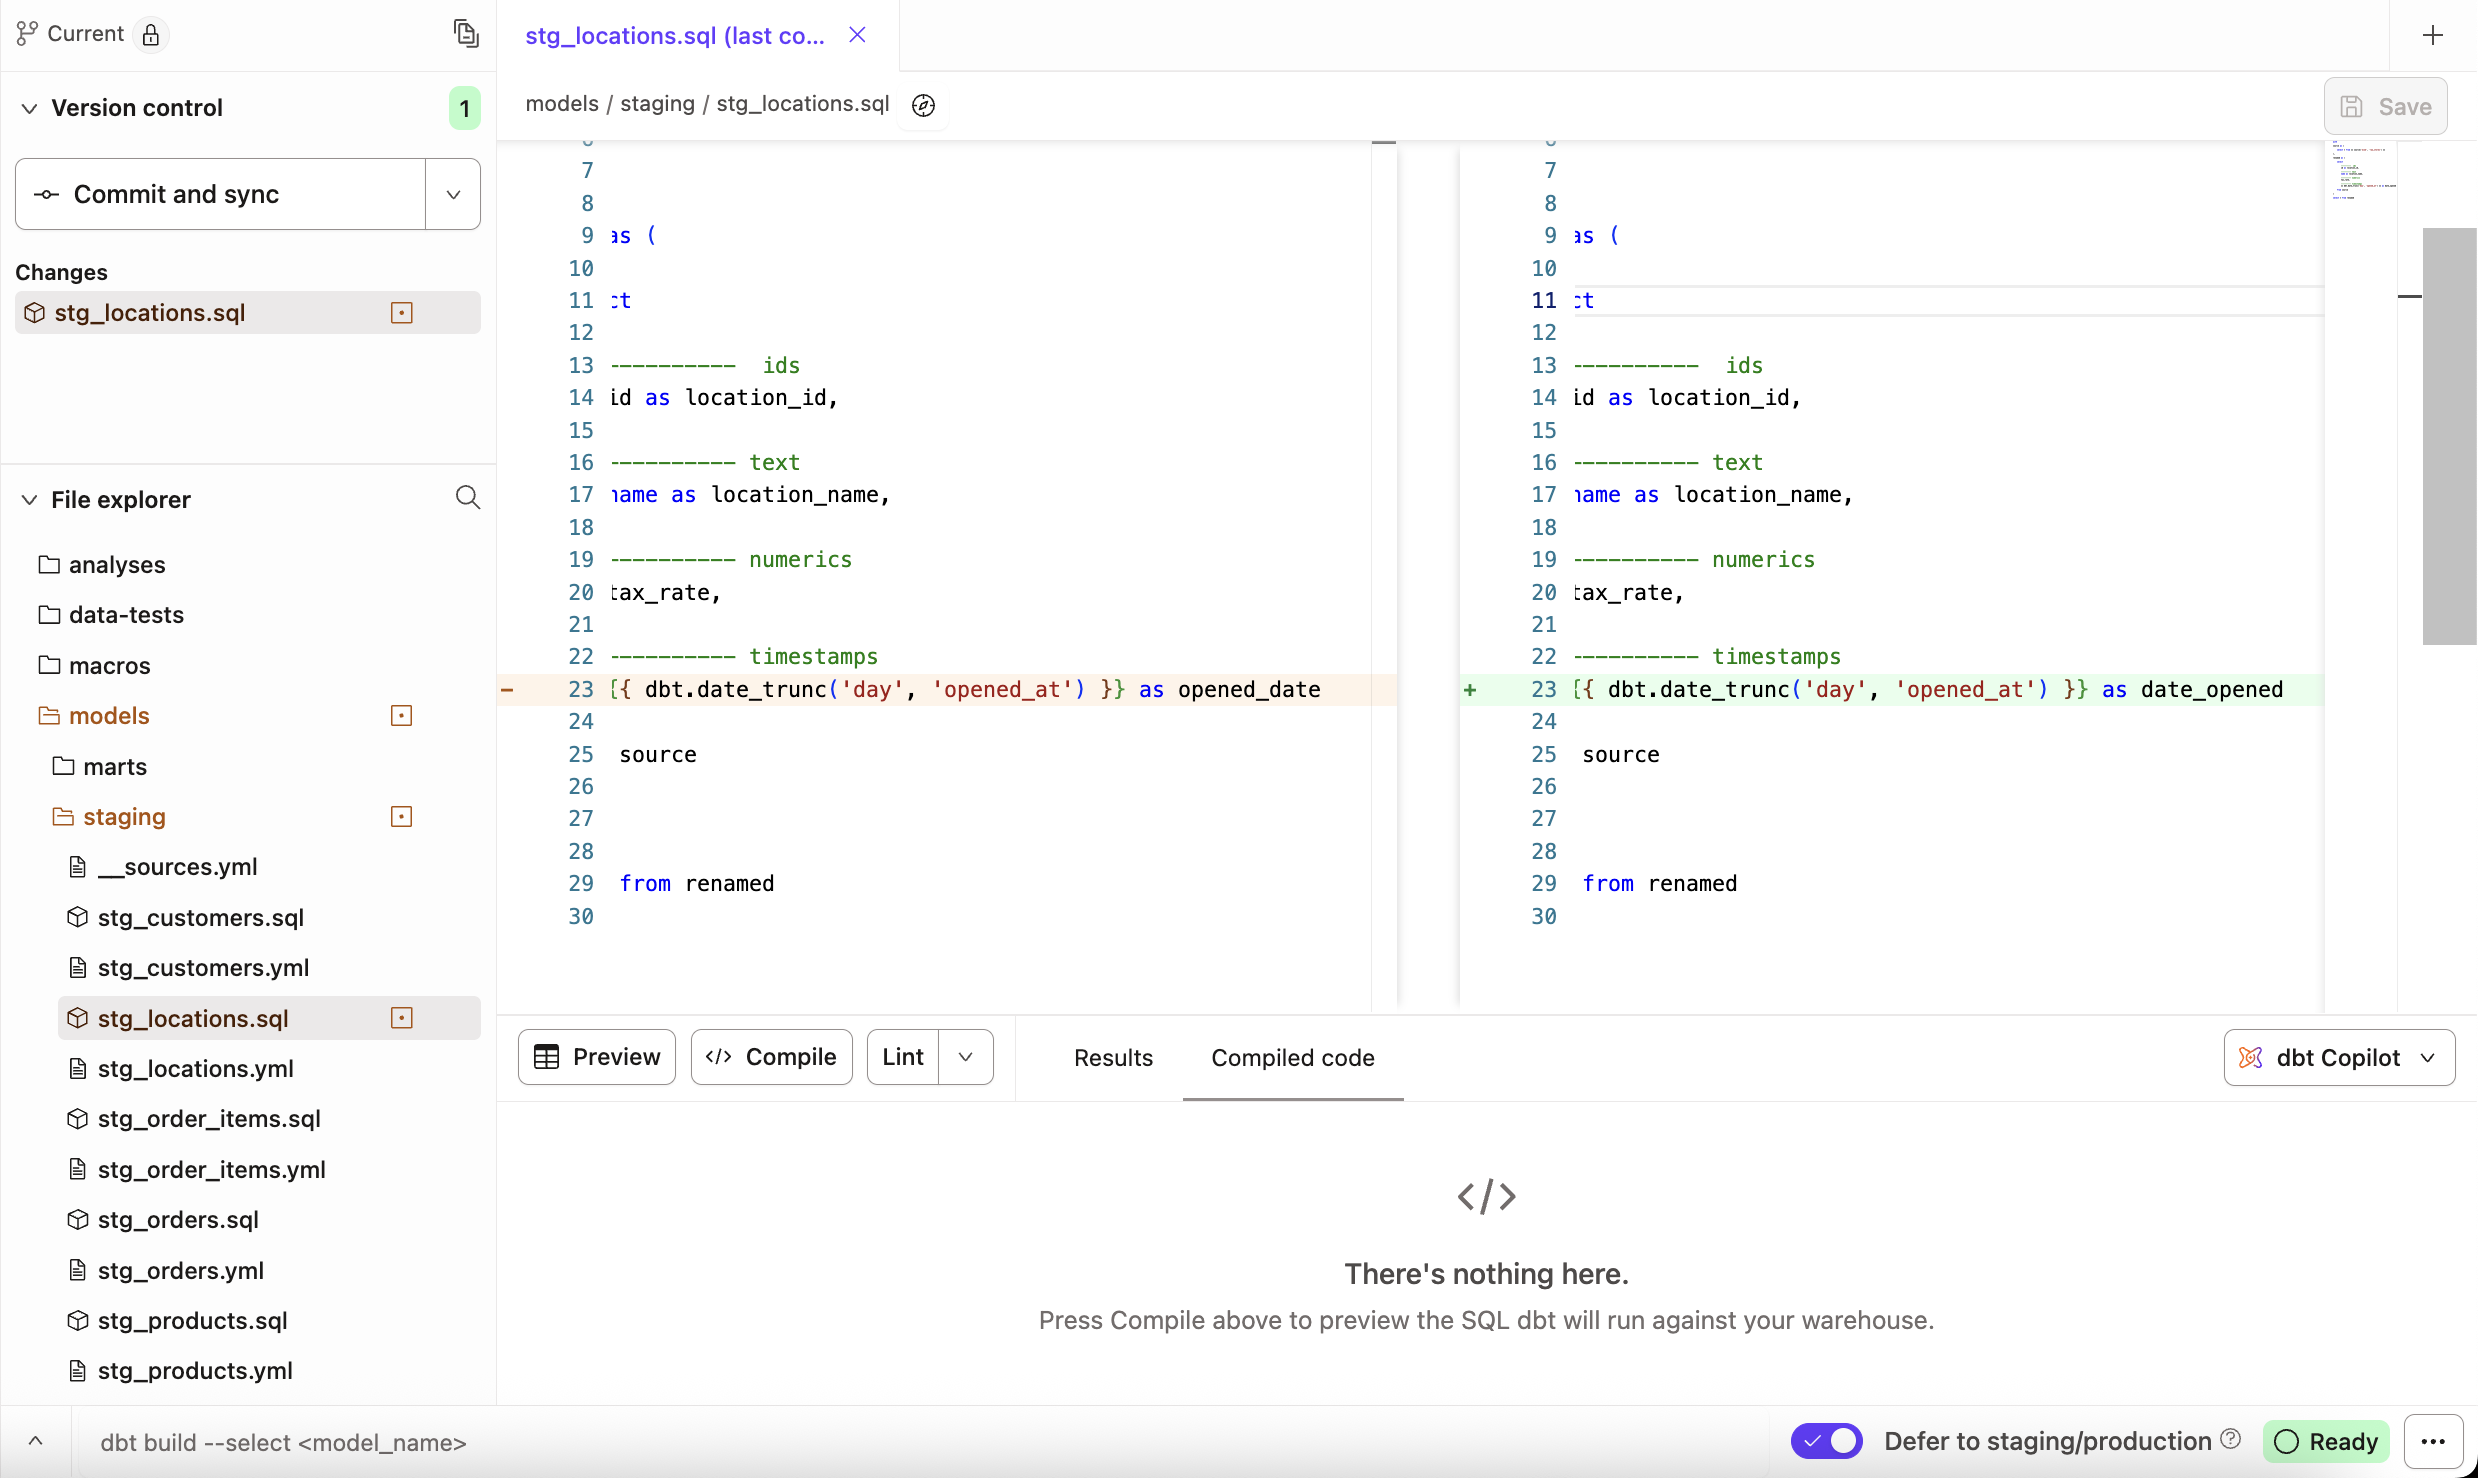This screenshot has height=1478, width=2478.
Task: Click the lock icon beside Current branch
Action: (151, 33)
